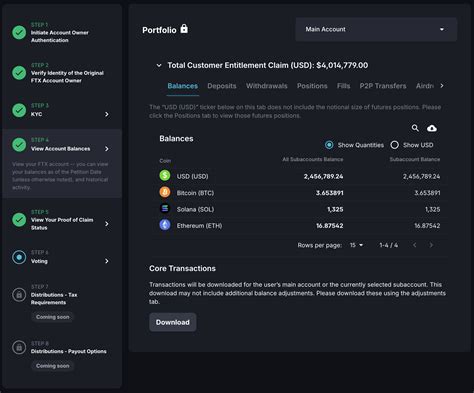
Task: Select the USD (USD) coin name
Action: (192, 176)
